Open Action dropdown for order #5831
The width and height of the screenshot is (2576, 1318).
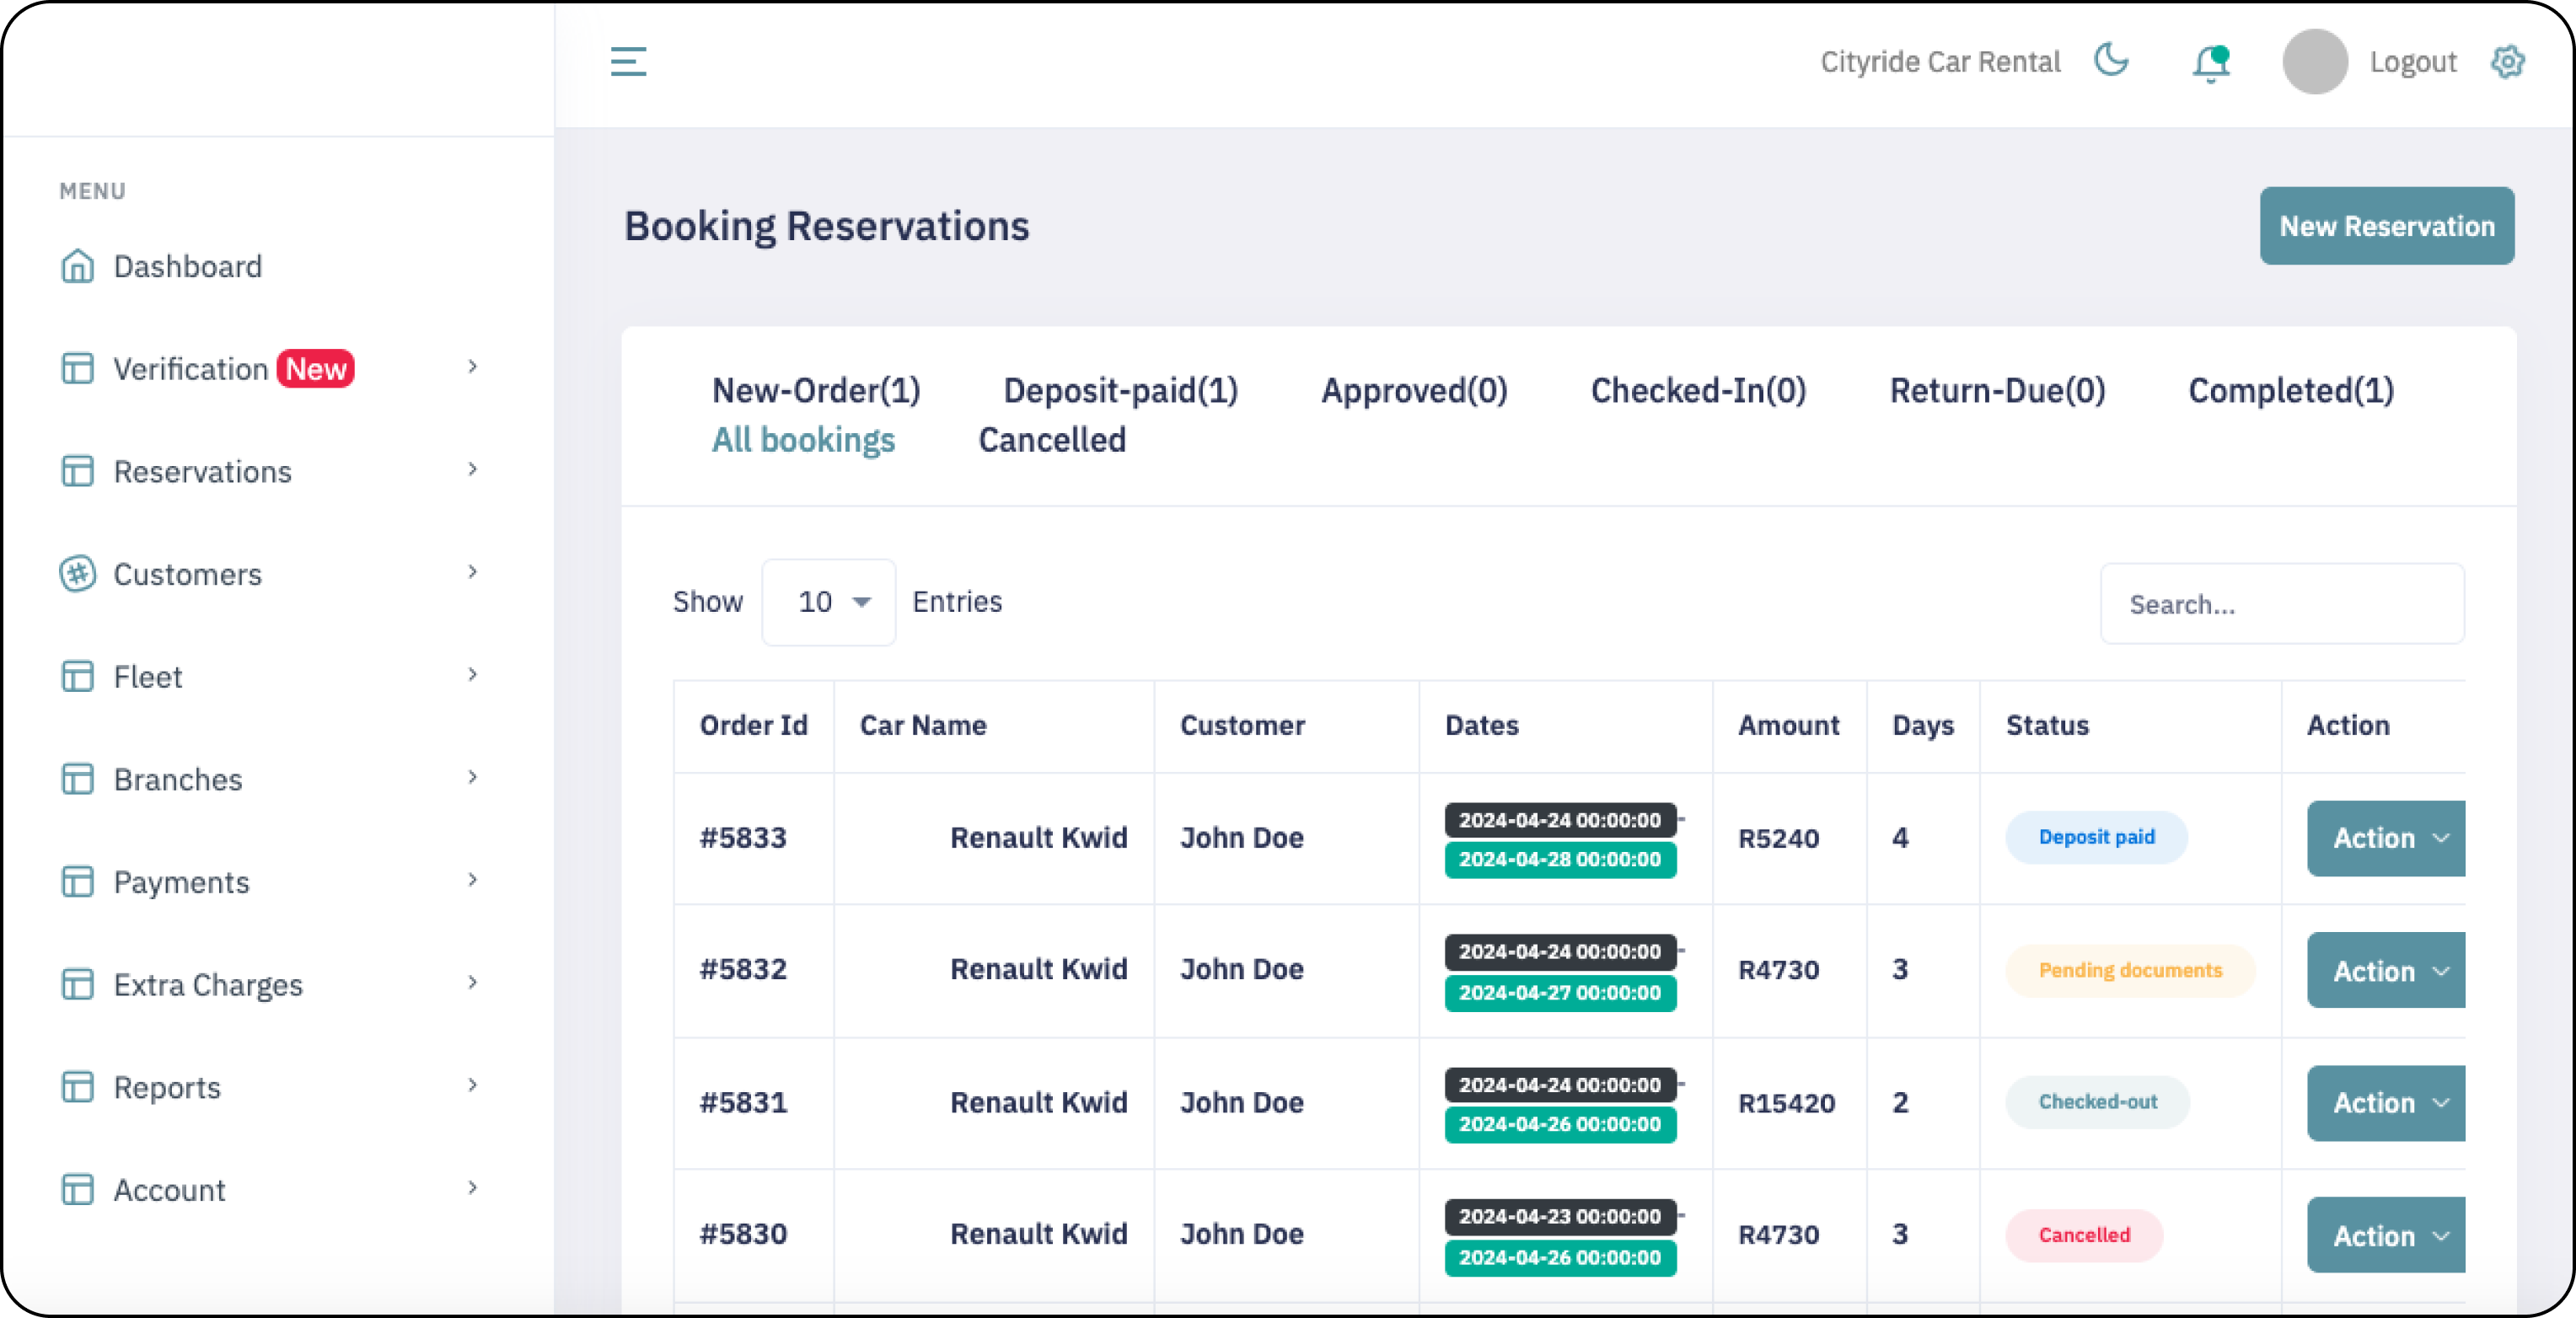pos(2388,1103)
